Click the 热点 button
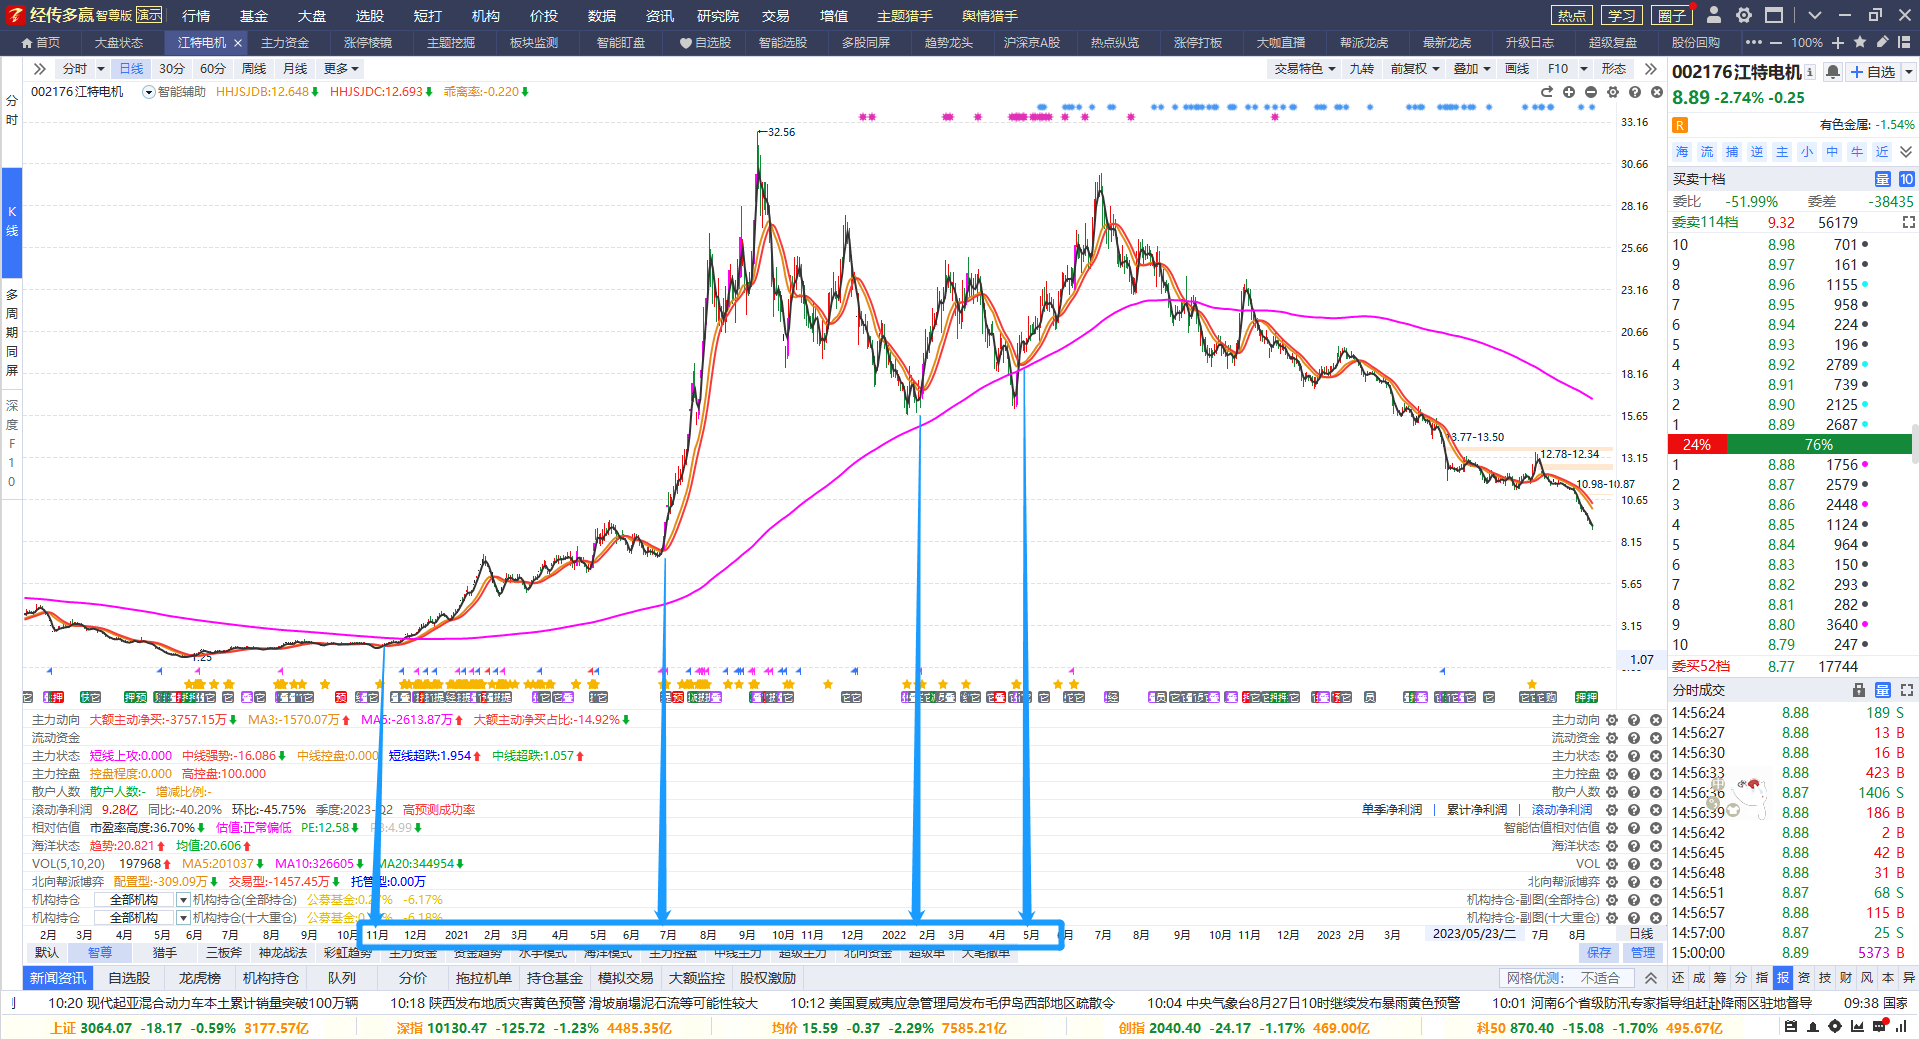The image size is (1920, 1040). [1571, 15]
